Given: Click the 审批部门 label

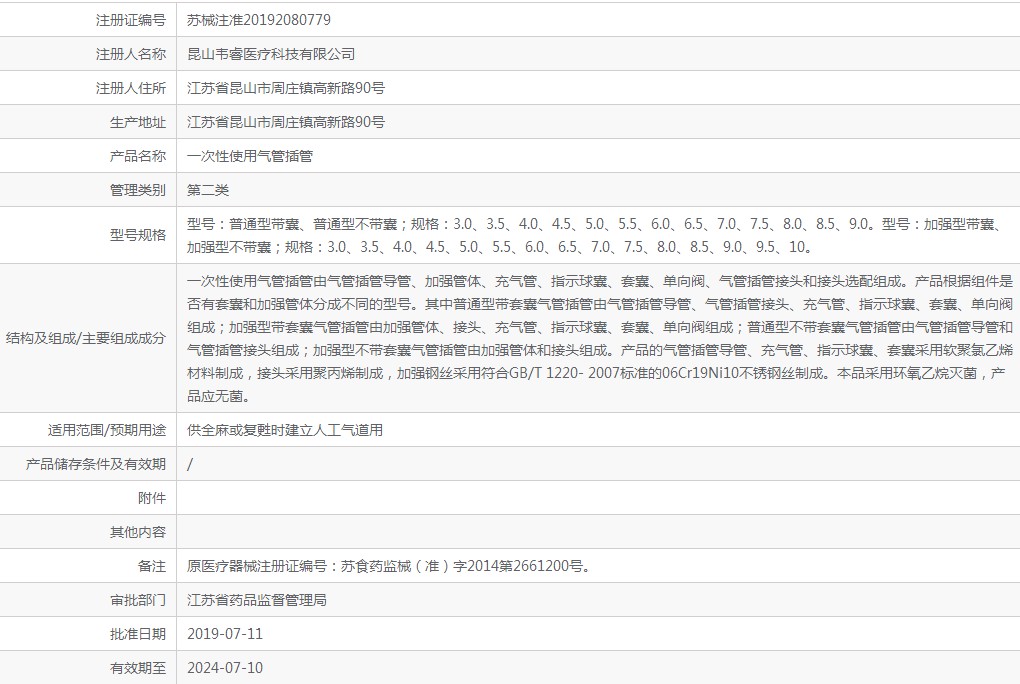Looking at the screenshot, I should point(138,600).
